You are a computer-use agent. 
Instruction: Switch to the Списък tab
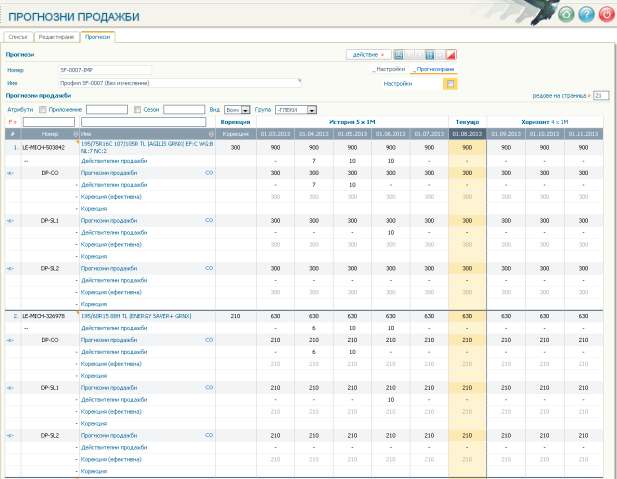18,37
